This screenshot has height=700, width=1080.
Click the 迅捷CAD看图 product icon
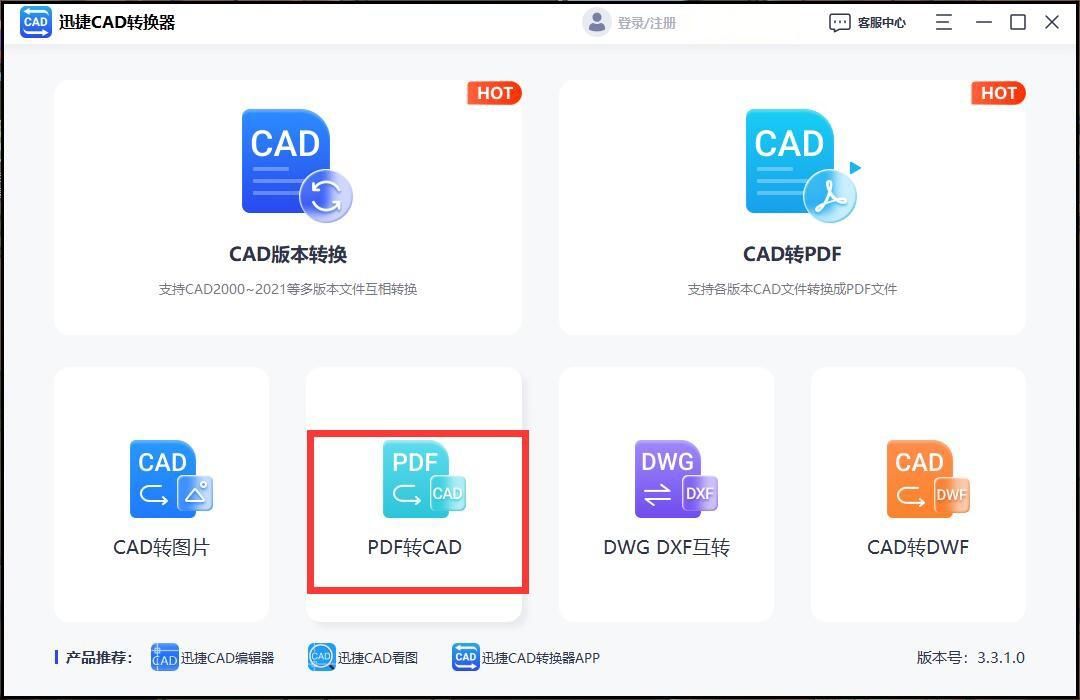pos(321,657)
